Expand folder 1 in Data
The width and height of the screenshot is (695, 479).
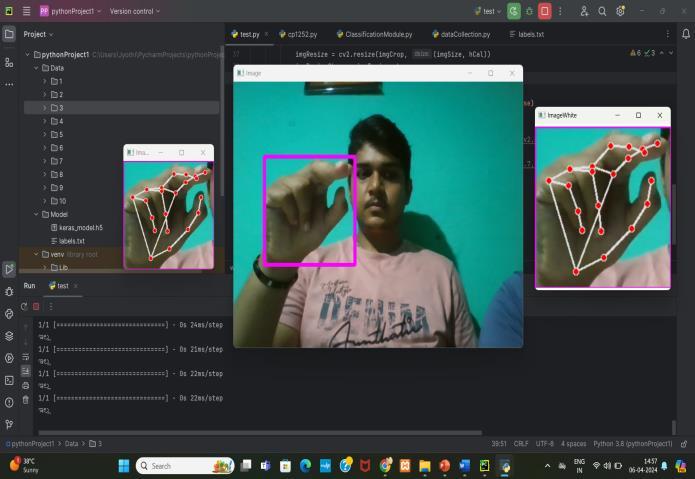coord(45,81)
